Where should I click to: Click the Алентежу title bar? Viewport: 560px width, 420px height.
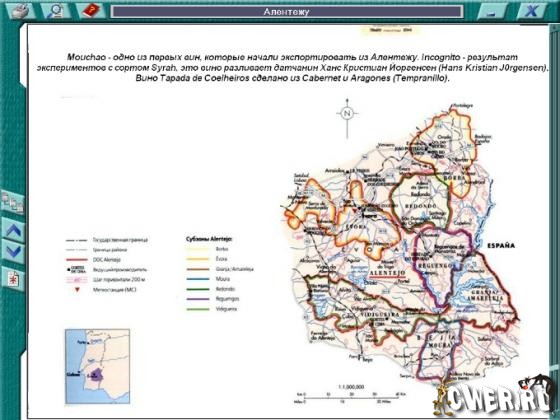pyautogui.click(x=287, y=12)
